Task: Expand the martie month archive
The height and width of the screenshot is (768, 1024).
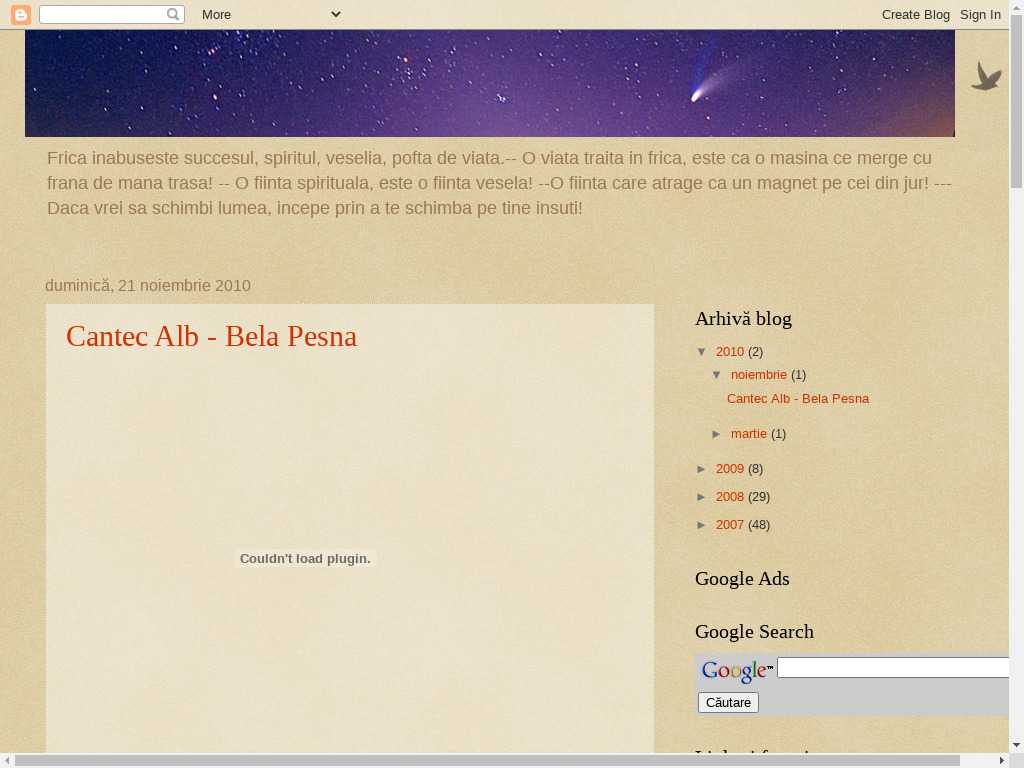Action: pyautogui.click(x=718, y=434)
